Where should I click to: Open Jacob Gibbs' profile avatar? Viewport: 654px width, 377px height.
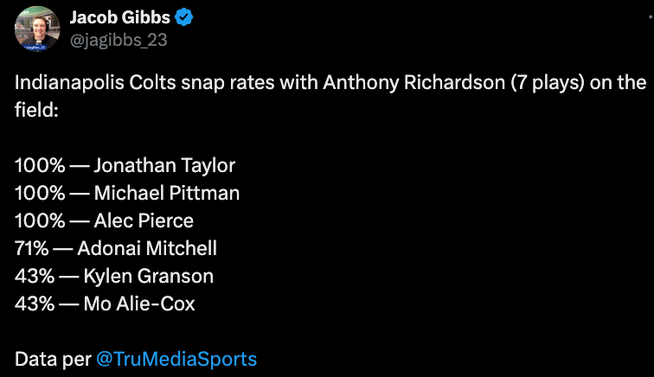pos(37,29)
